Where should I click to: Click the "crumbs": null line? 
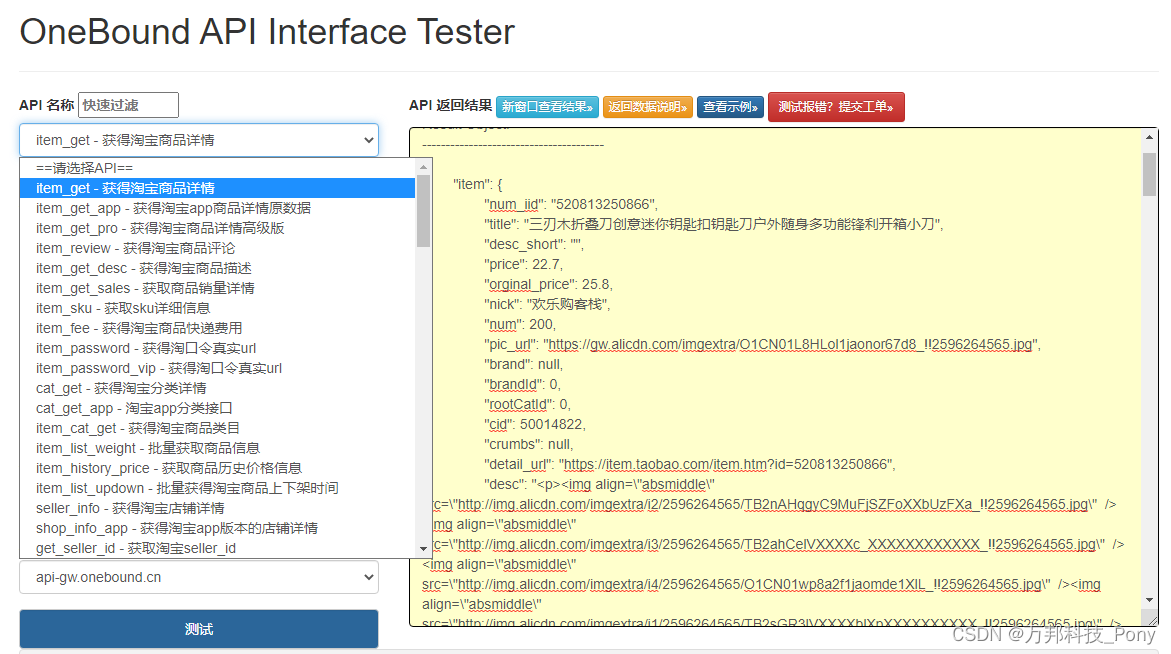(529, 444)
